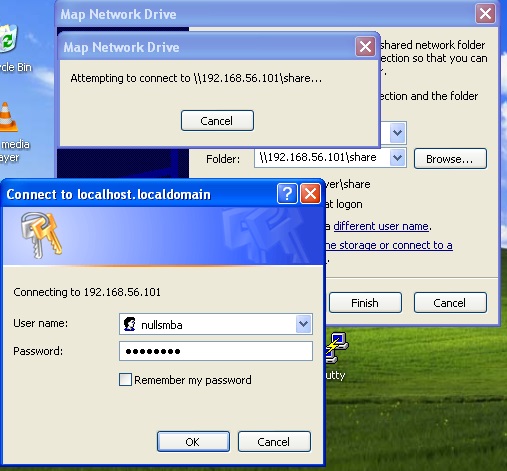Expand the User name dropdown arrow

point(303,324)
